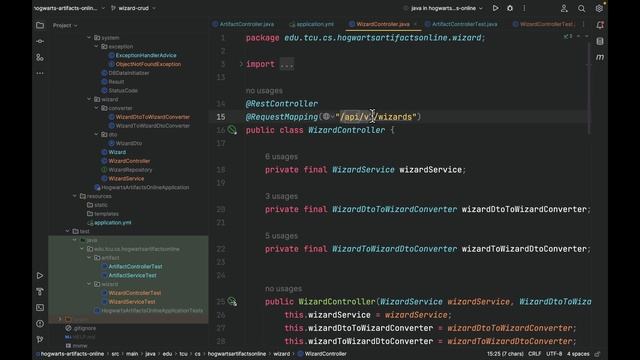Switch to ArtifactController.java tab
Image resolution: width=640 pixels, height=360 pixels.
(243, 24)
